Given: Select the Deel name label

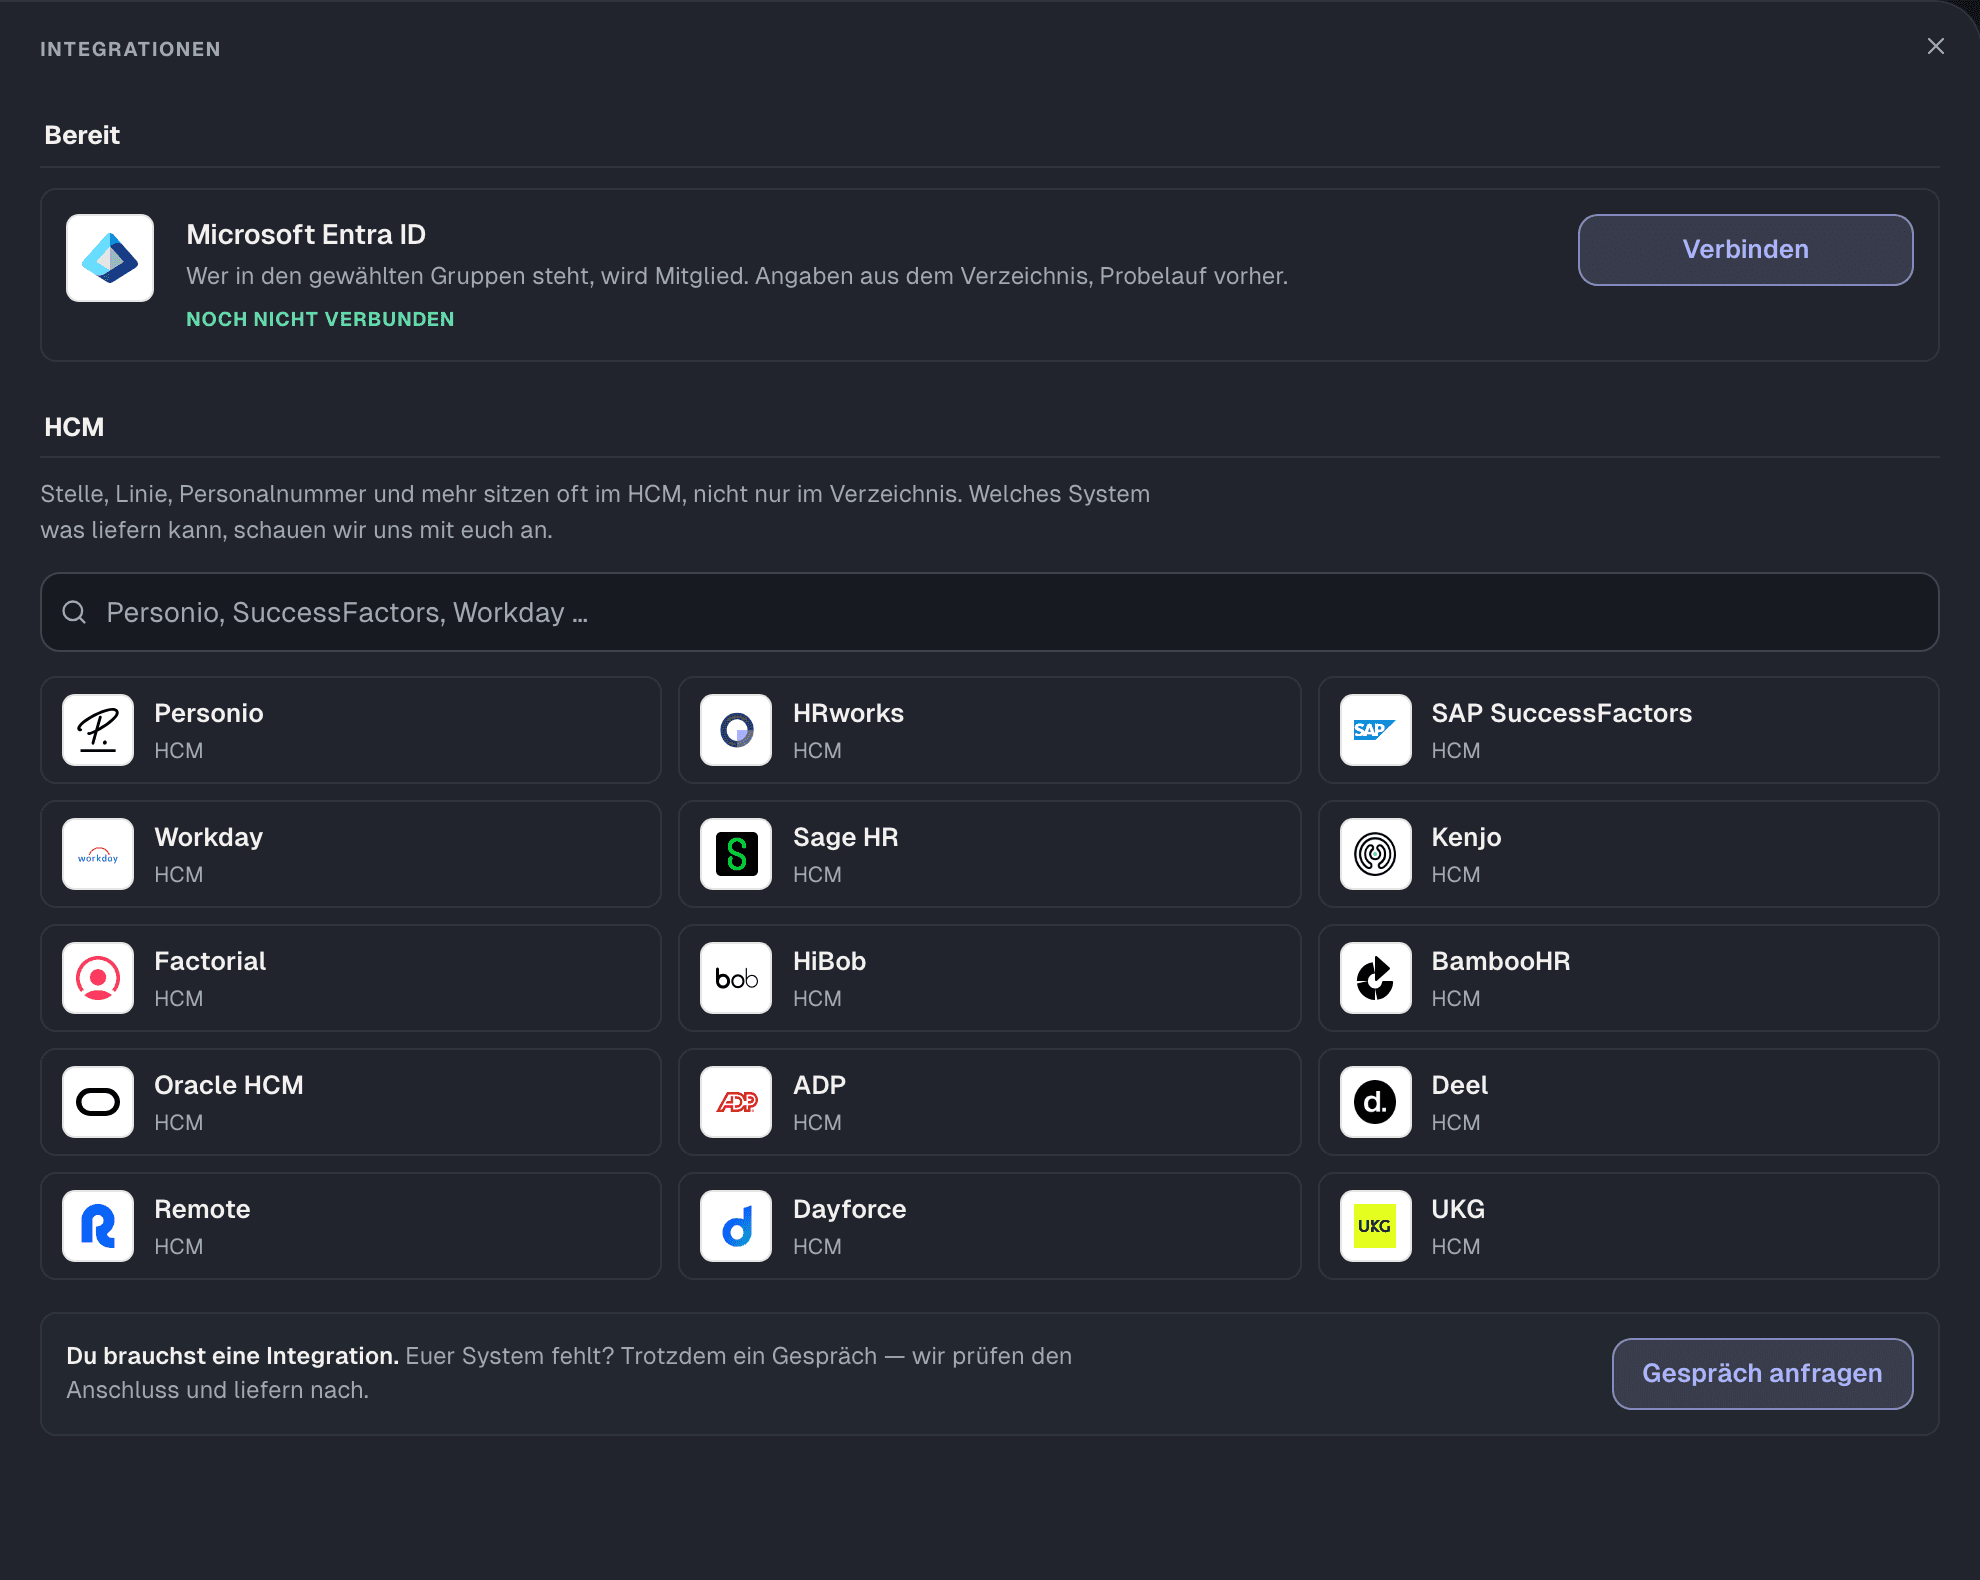Looking at the screenshot, I should click(1459, 1085).
